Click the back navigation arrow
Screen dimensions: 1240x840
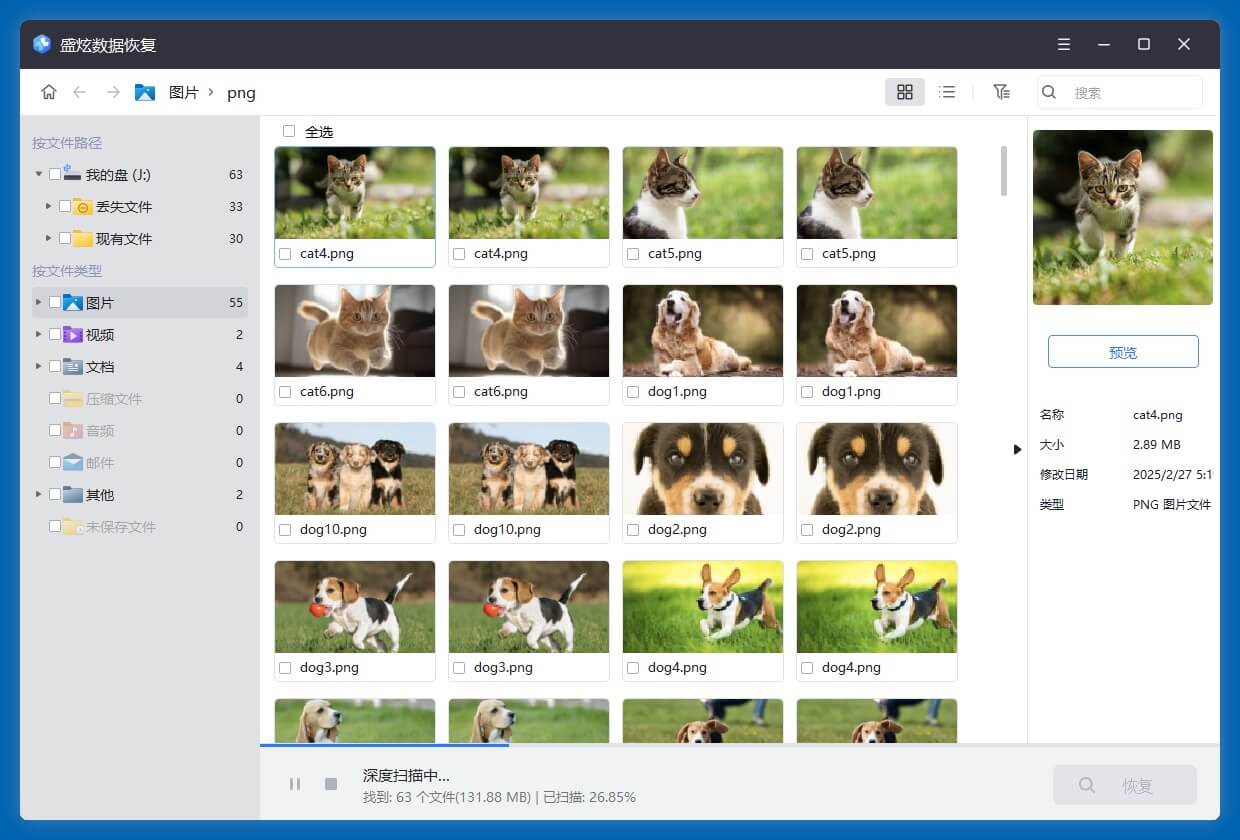click(x=79, y=92)
